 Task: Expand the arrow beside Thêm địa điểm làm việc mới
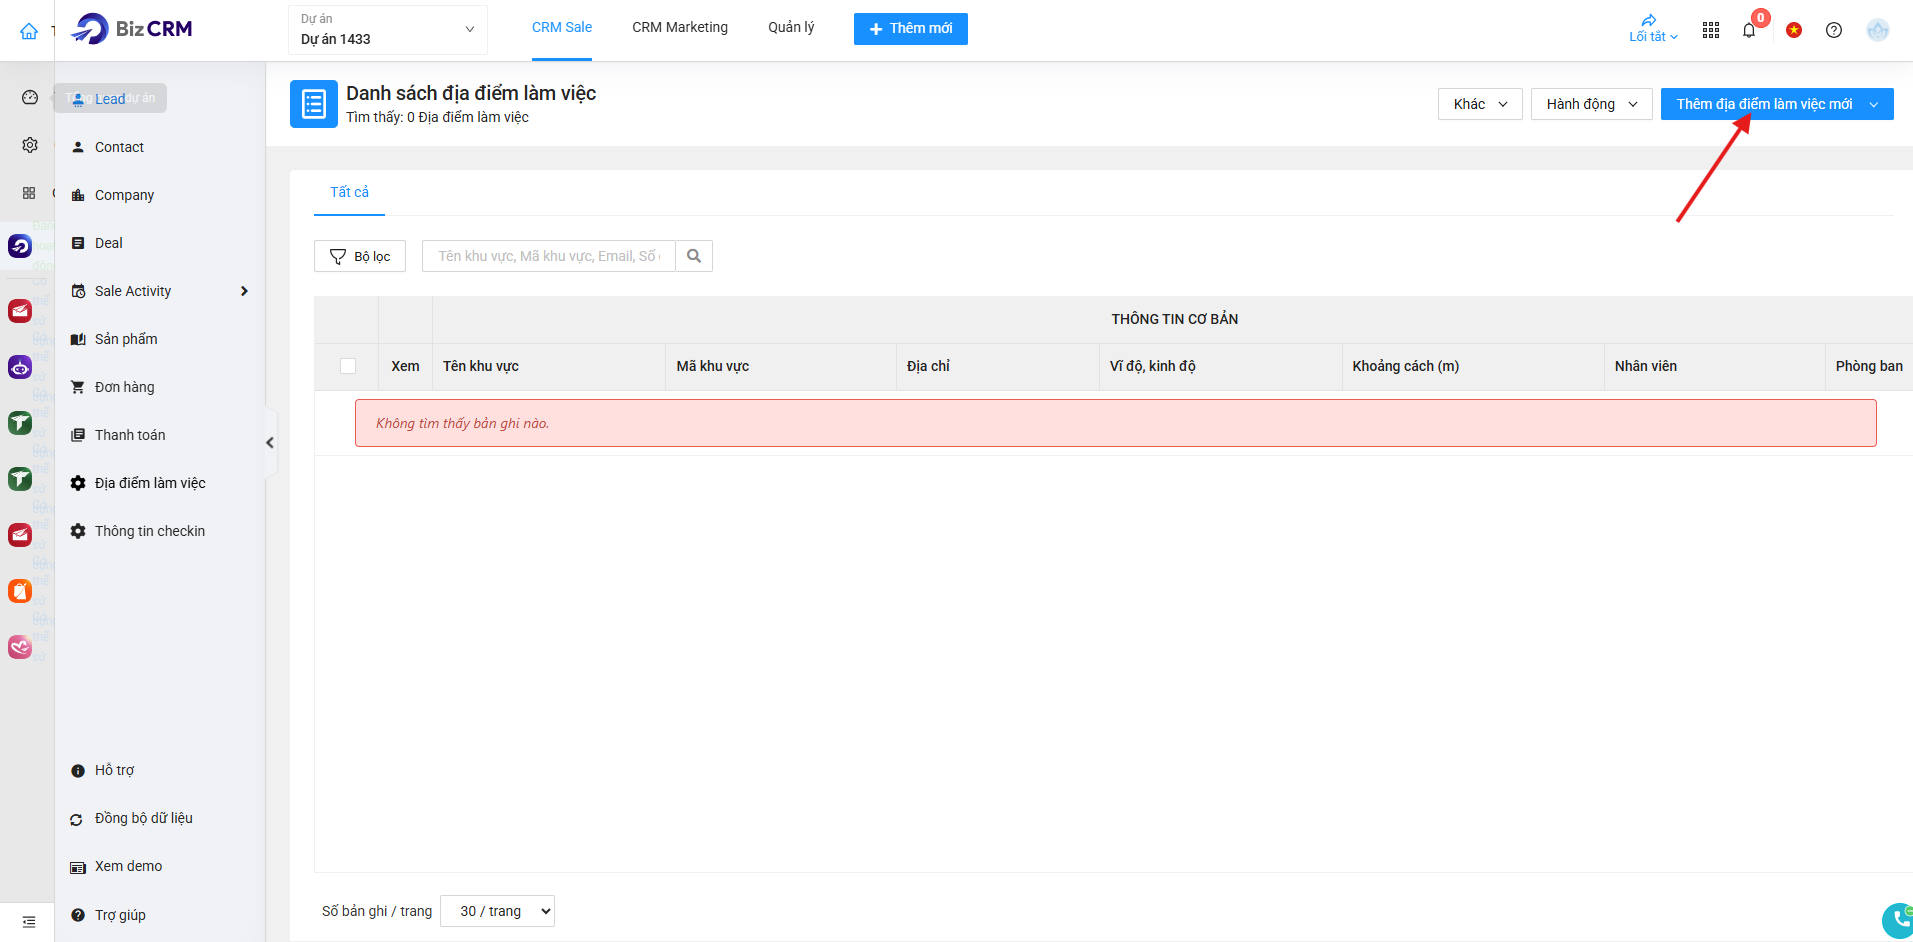coord(1874,104)
